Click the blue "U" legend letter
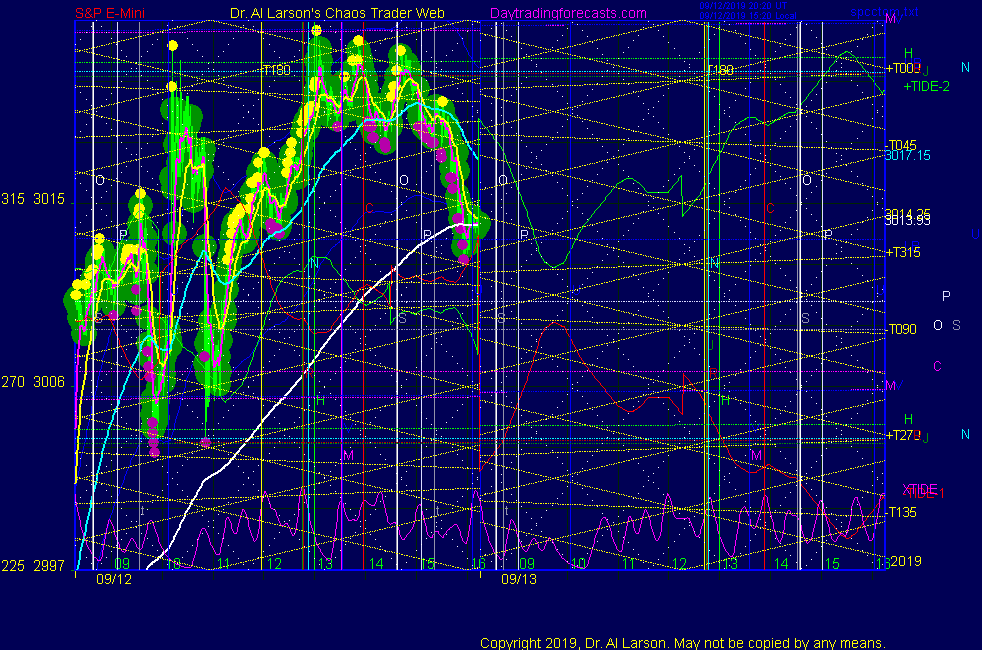Viewport: 982px width, 650px height. click(975, 234)
